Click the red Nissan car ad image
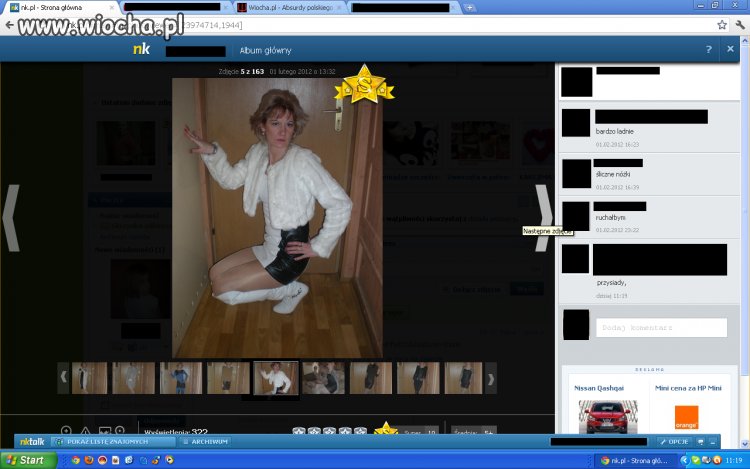Image resolution: width=750 pixels, height=469 pixels. (607, 417)
